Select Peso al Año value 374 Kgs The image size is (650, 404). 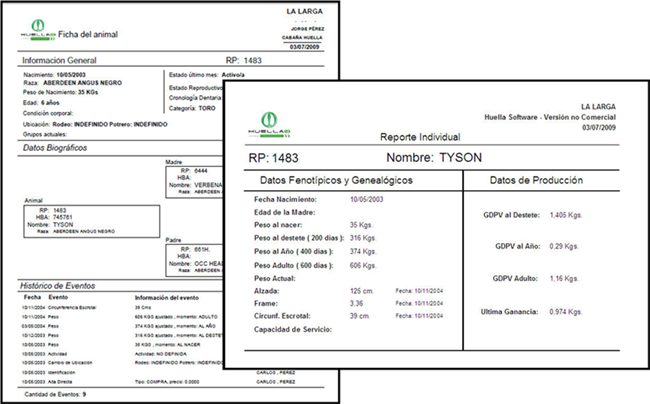point(363,252)
